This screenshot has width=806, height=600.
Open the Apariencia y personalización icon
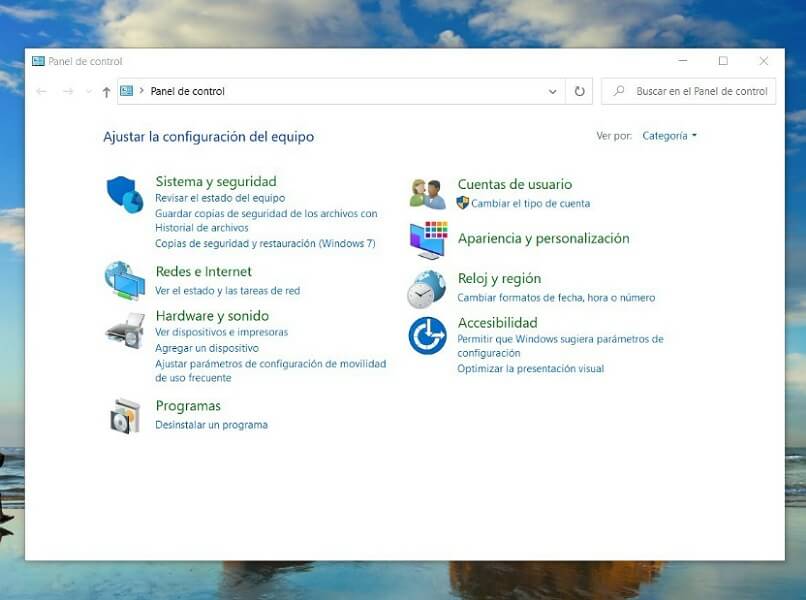[428, 239]
